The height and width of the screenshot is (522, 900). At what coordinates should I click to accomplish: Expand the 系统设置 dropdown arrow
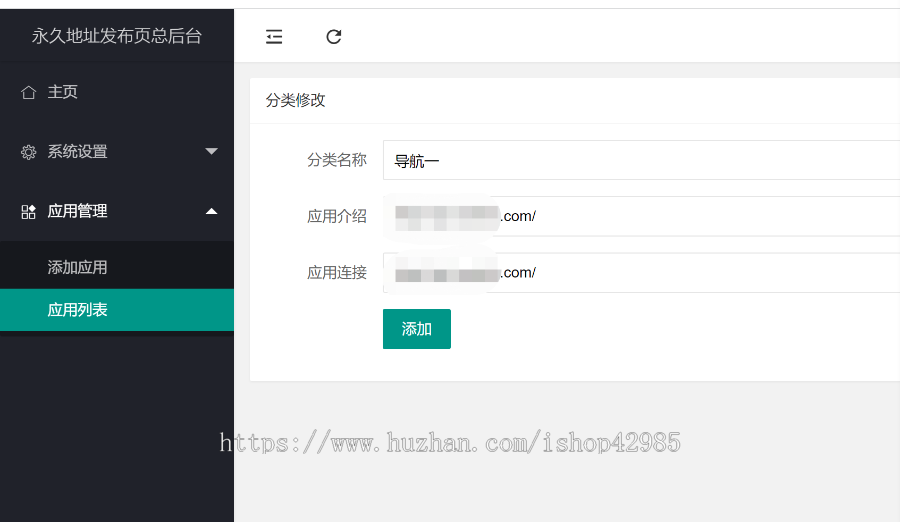(211, 151)
